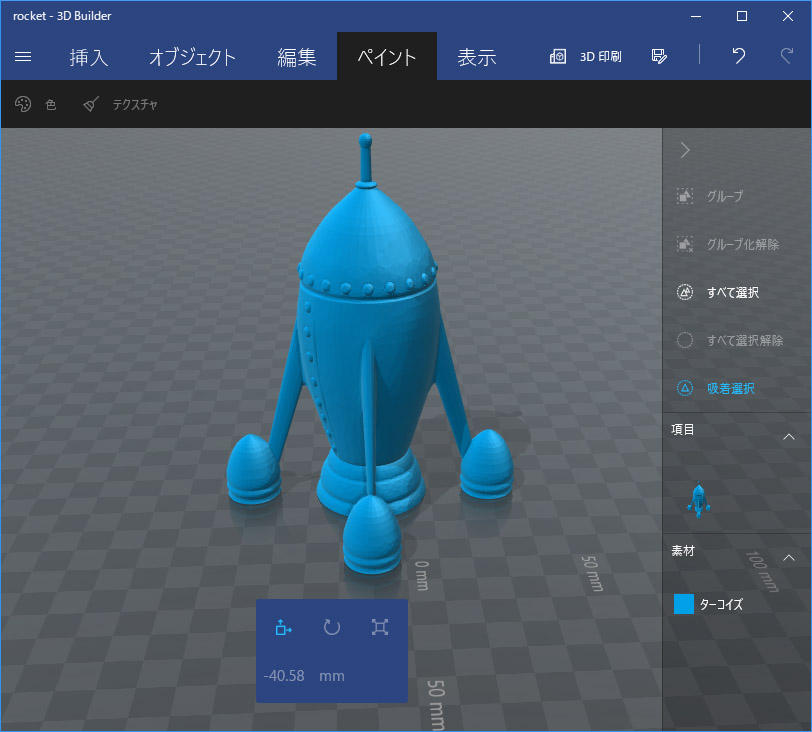Activate the scale tool in the transform bar
The width and height of the screenshot is (812, 732).
click(380, 627)
